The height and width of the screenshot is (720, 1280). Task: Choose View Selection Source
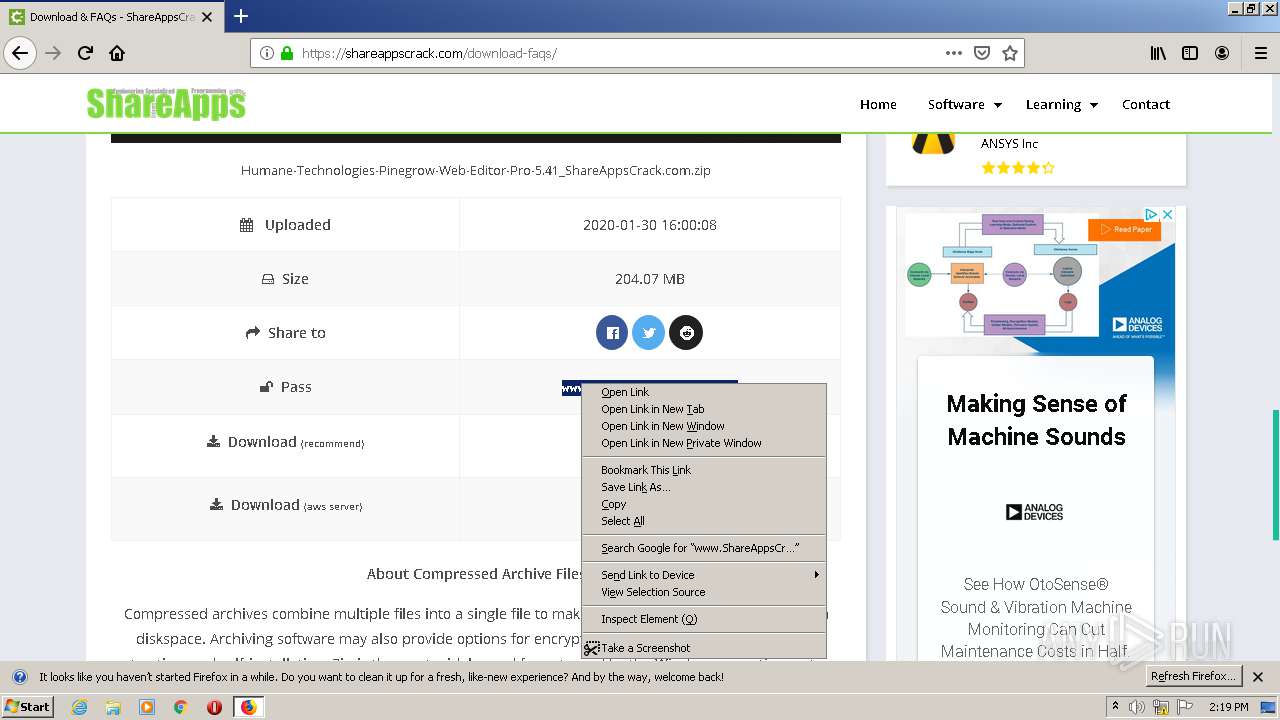tap(704, 592)
